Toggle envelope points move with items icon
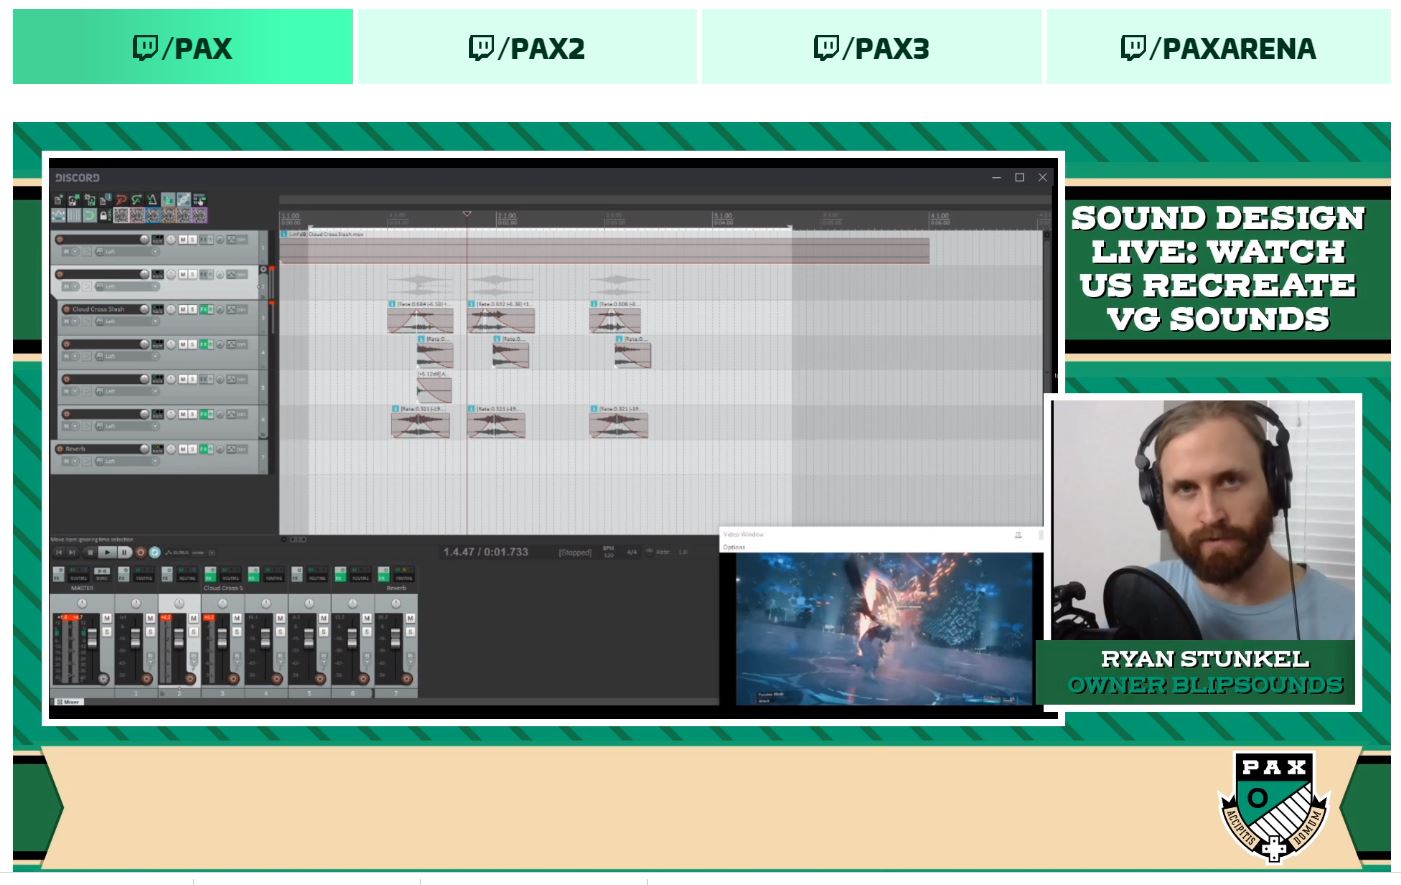The height and width of the screenshot is (885, 1401). click(x=58, y=215)
